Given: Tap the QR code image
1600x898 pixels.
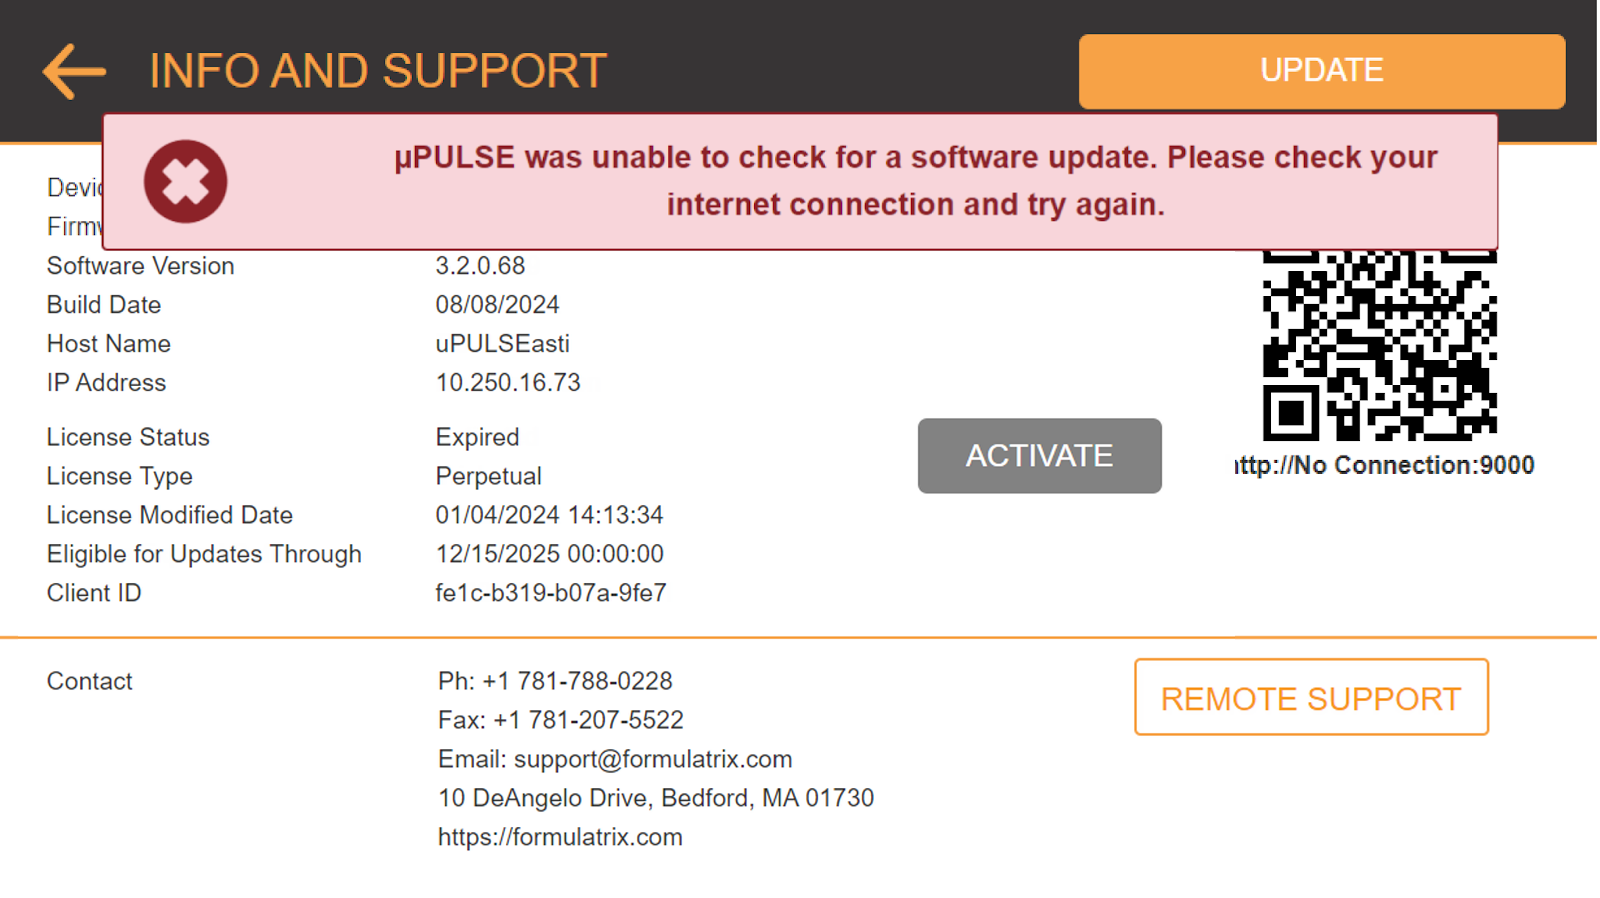Looking at the screenshot, I should click(1379, 345).
